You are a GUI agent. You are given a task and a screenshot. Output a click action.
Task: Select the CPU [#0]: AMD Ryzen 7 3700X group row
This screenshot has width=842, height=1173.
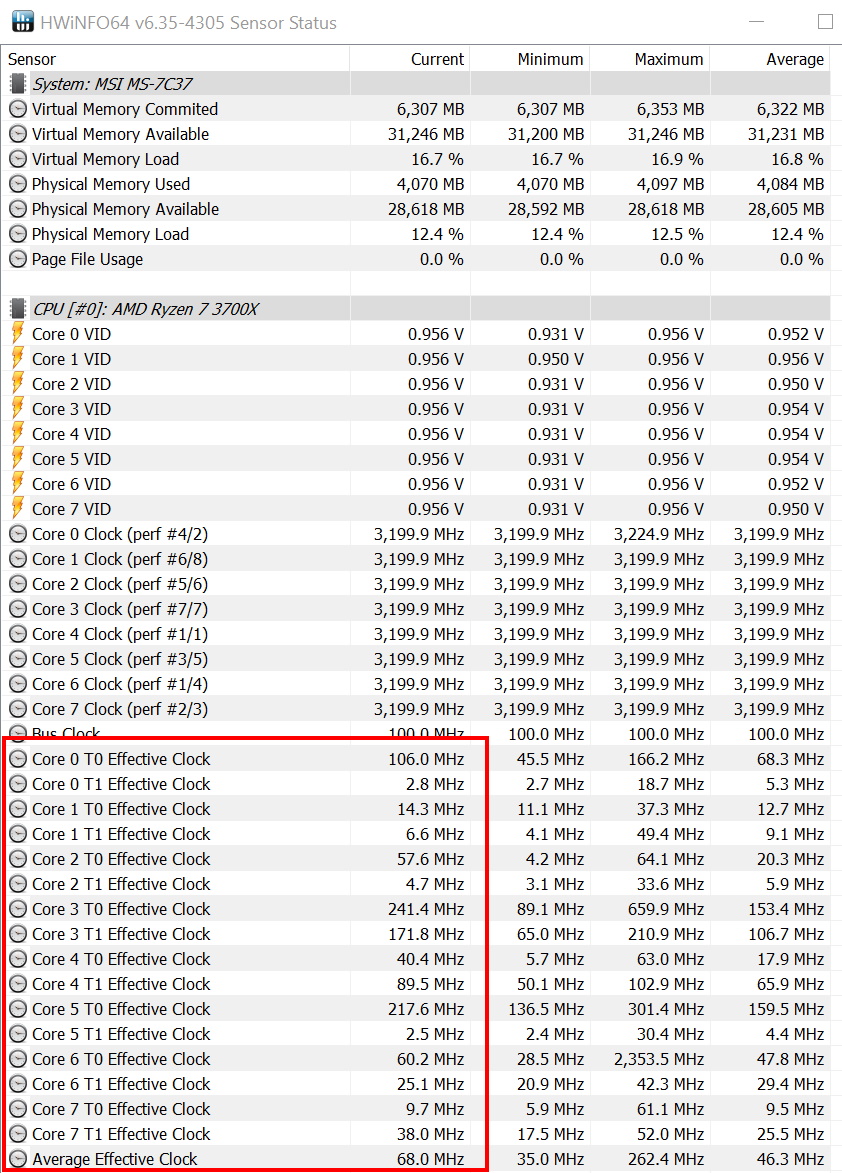(416, 308)
